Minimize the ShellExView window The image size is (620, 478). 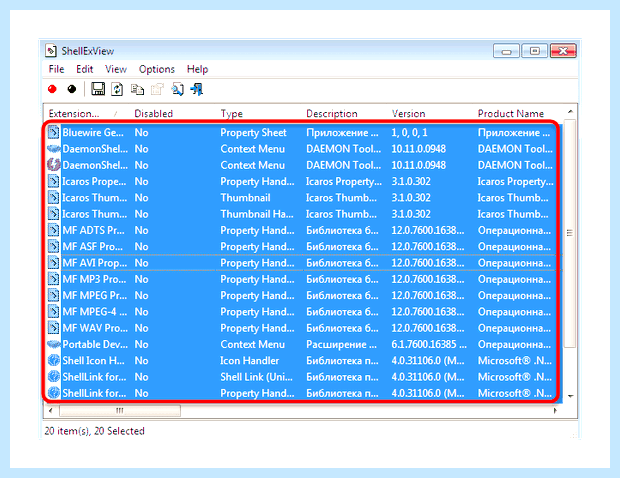(506, 51)
